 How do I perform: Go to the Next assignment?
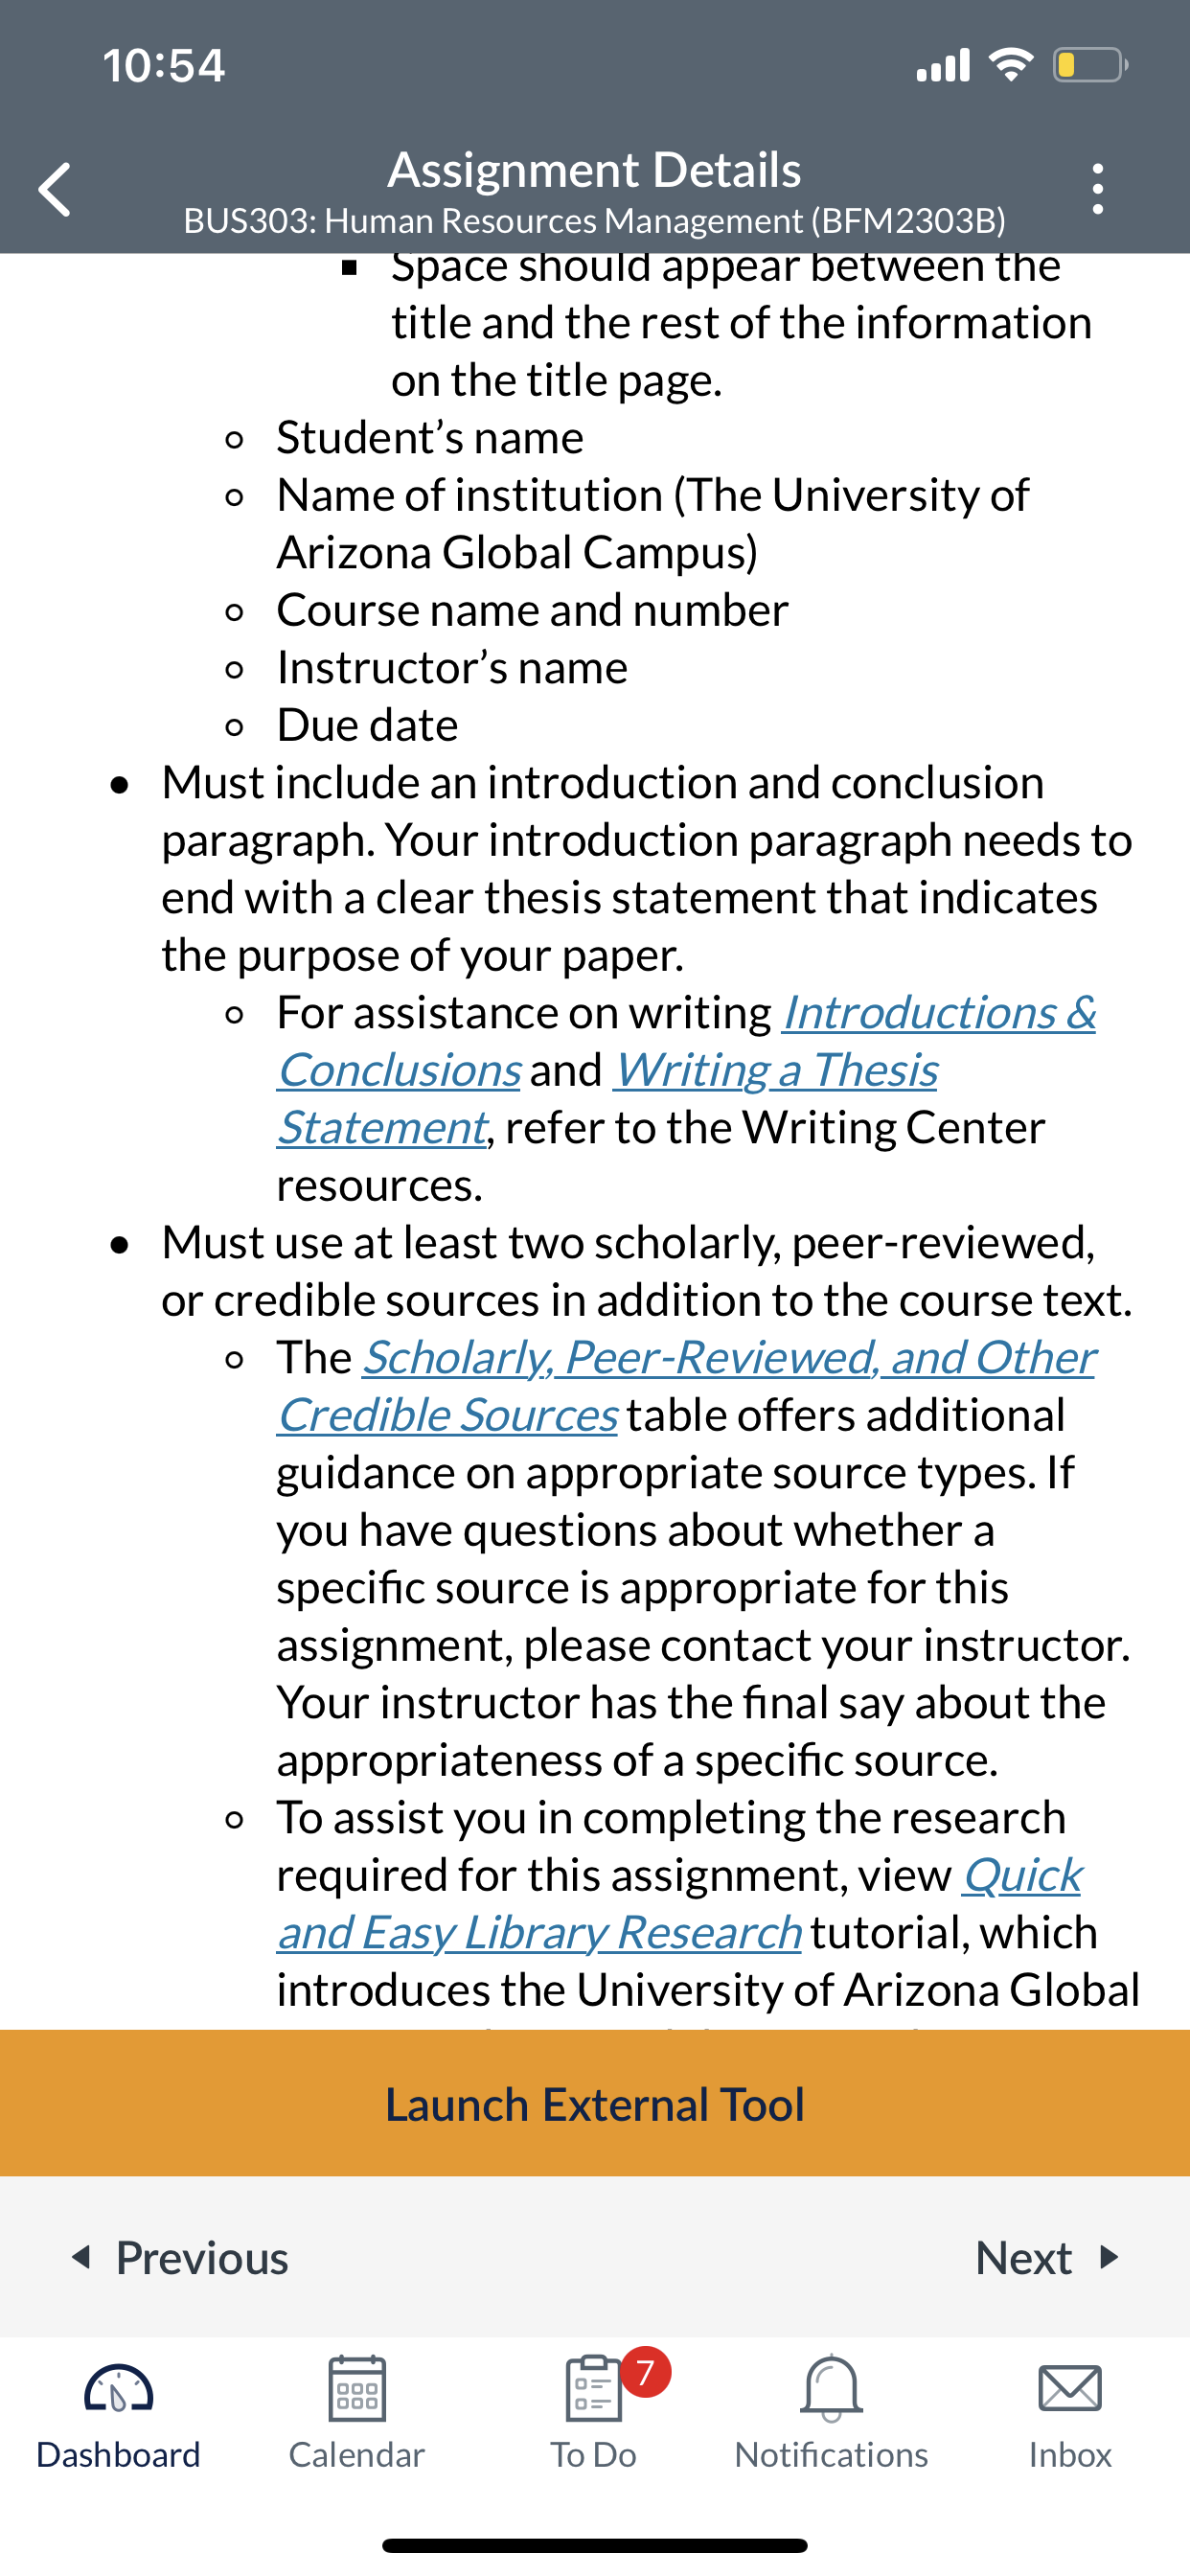[x=1047, y=2257]
